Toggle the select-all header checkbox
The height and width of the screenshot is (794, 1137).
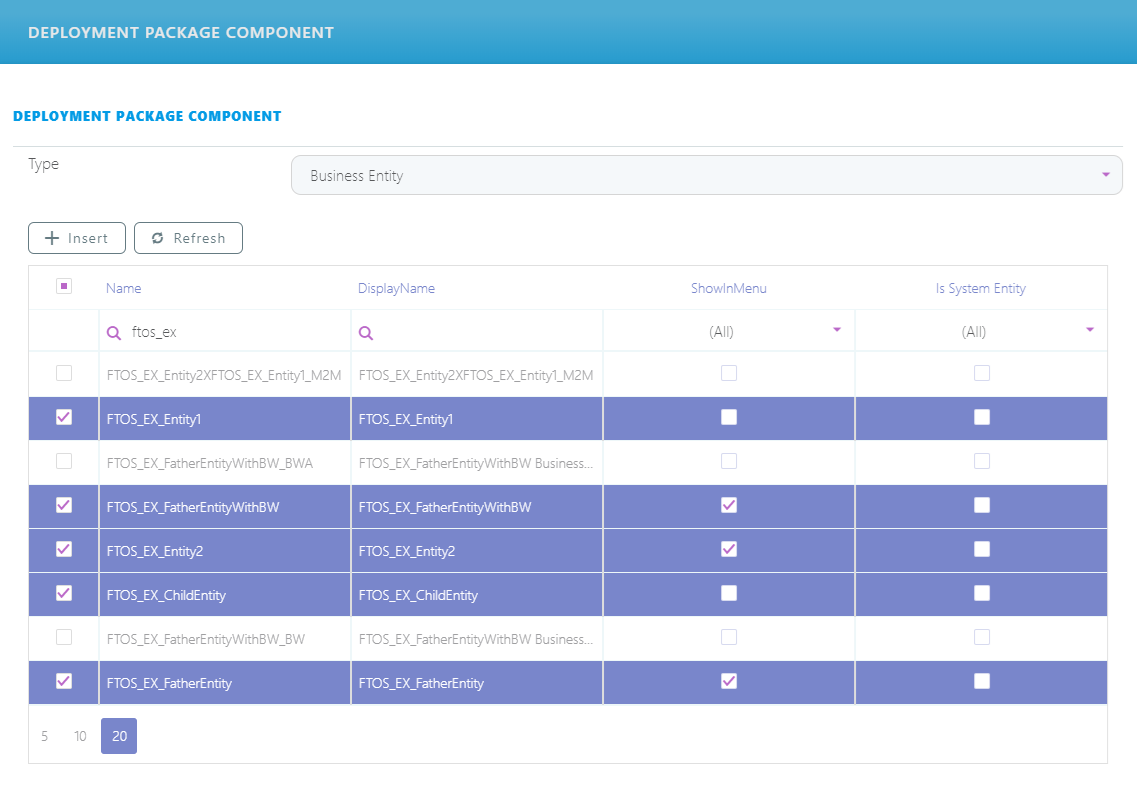pos(64,287)
